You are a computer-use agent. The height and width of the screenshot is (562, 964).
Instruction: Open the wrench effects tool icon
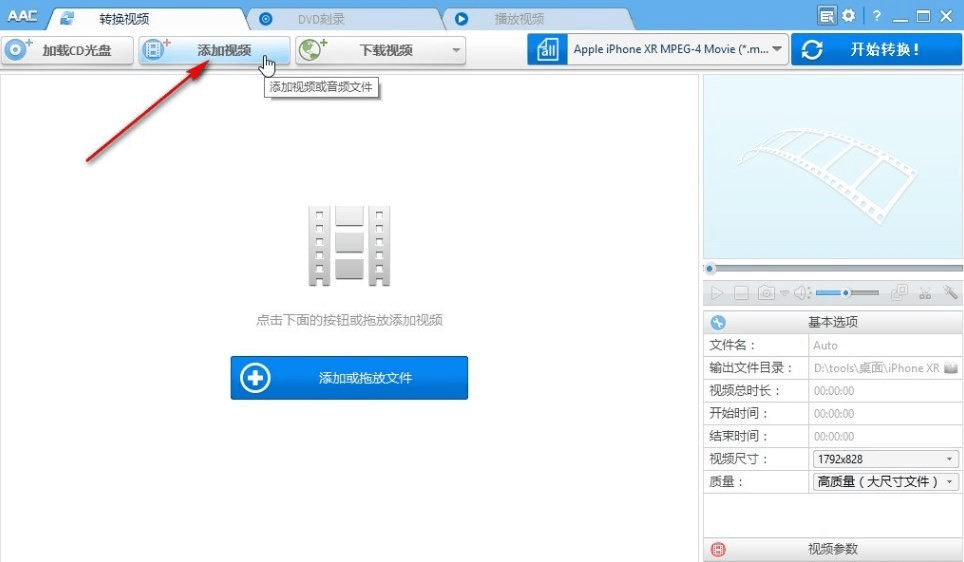click(950, 293)
